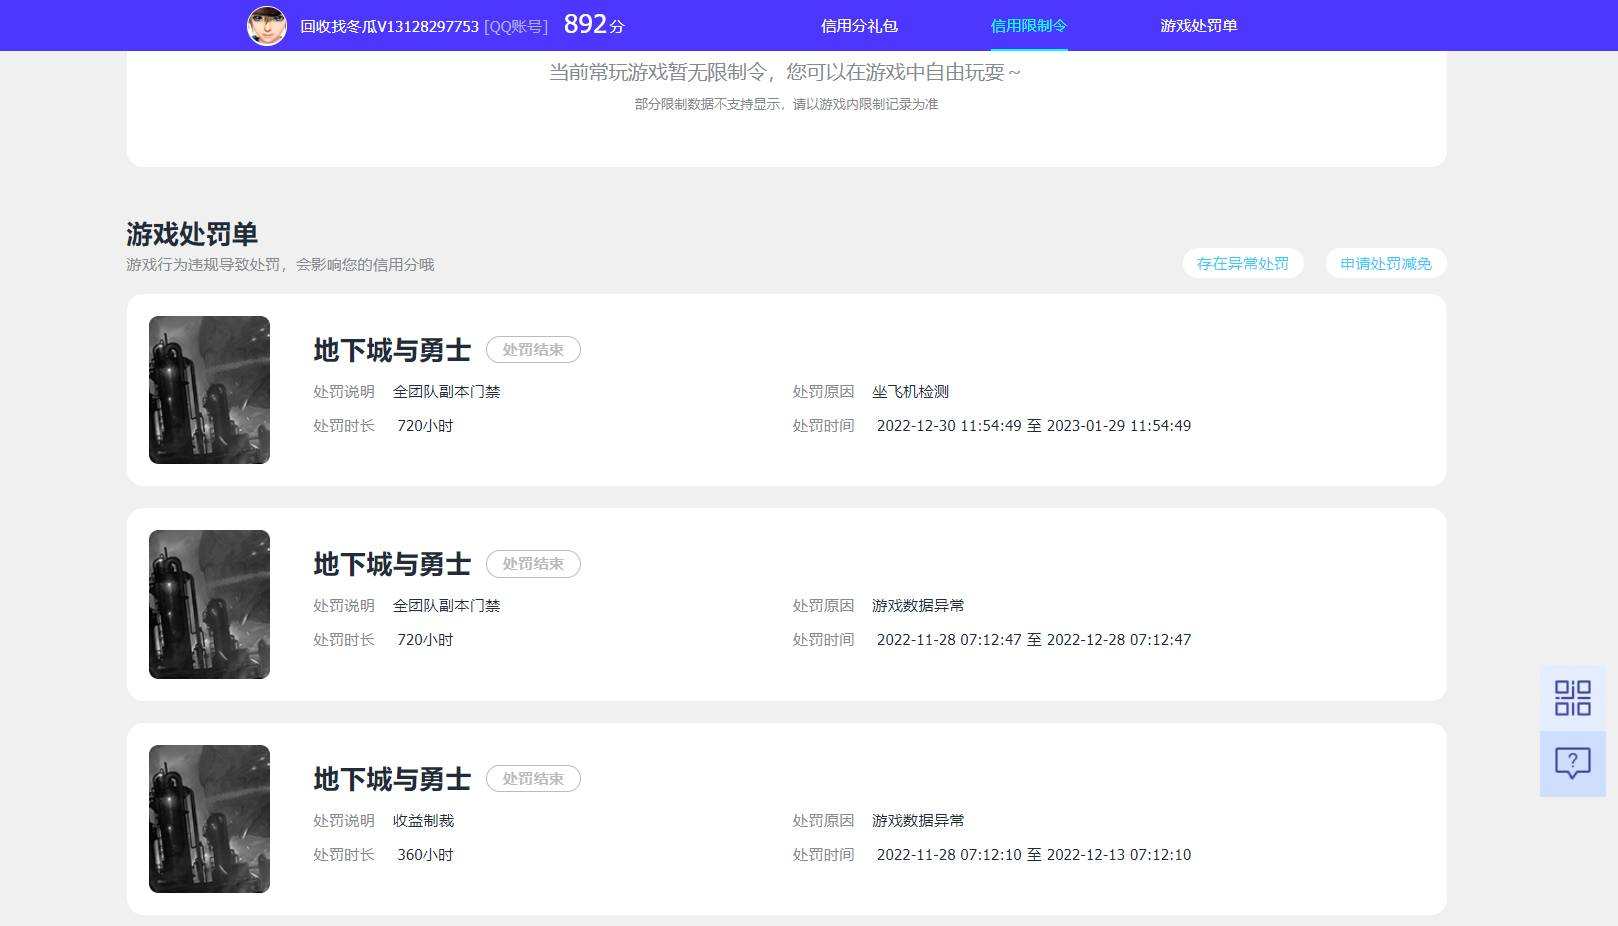Click the game thumbnail of the 坐飞机检测 record
The image size is (1618, 926).
[209, 390]
